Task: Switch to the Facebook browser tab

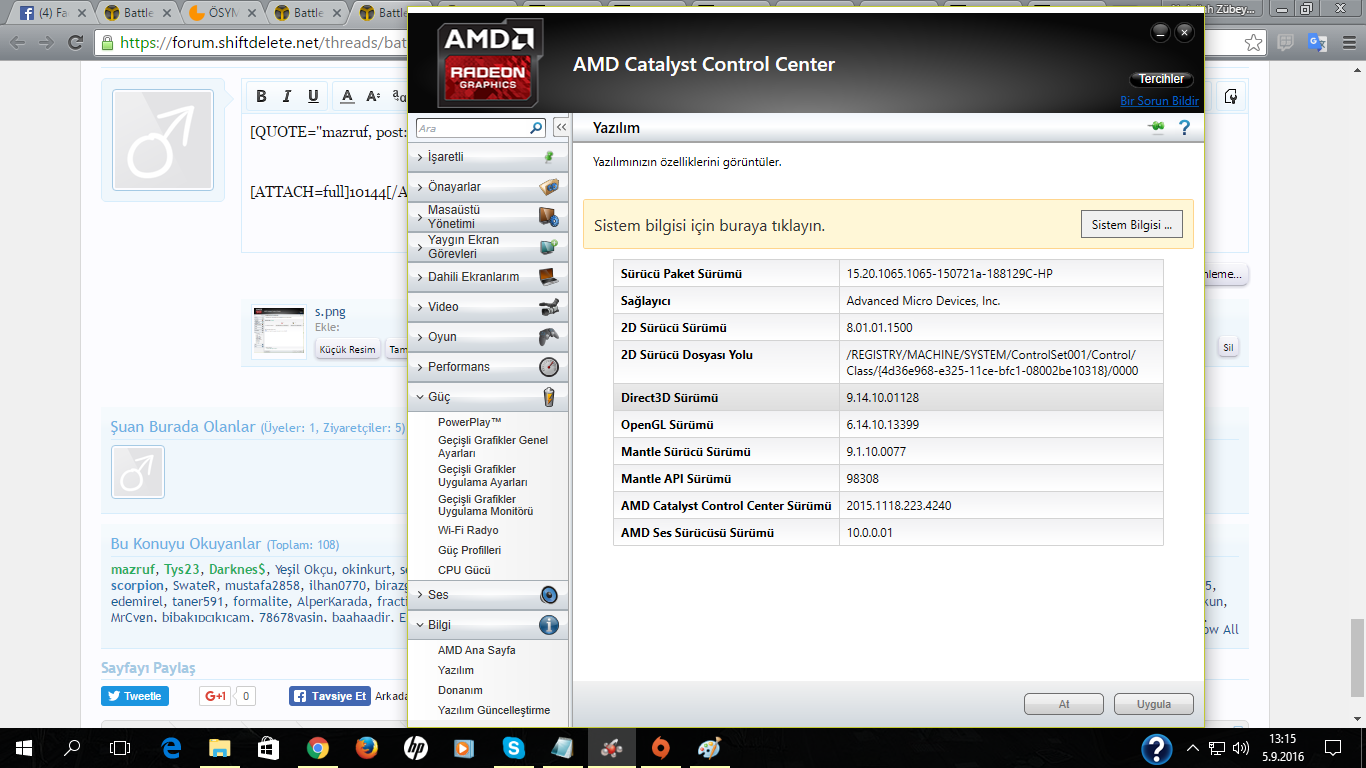Action: (x=50, y=14)
